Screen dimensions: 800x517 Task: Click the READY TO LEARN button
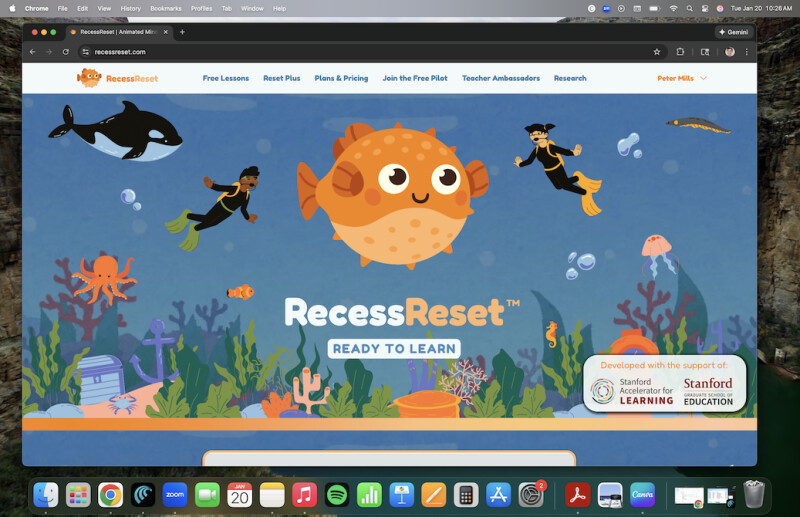pyautogui.click(x=394, y=349)
